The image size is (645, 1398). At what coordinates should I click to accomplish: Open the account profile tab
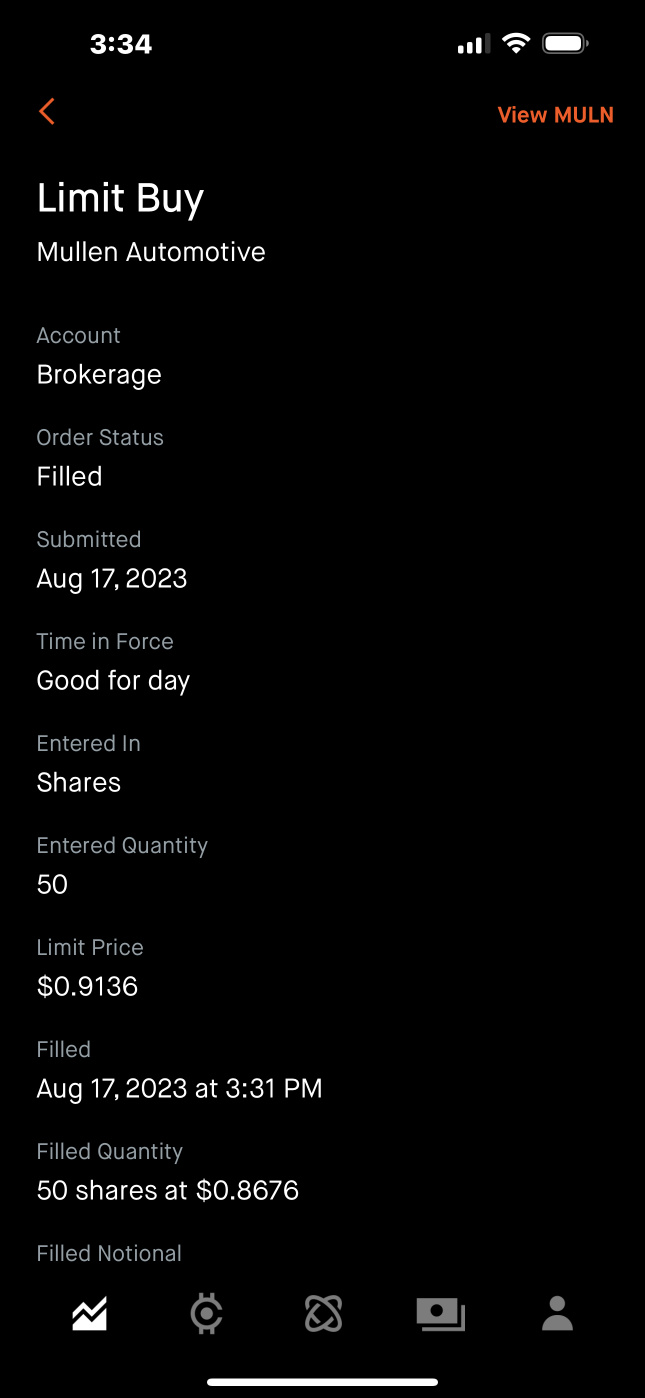[557, 1314]
